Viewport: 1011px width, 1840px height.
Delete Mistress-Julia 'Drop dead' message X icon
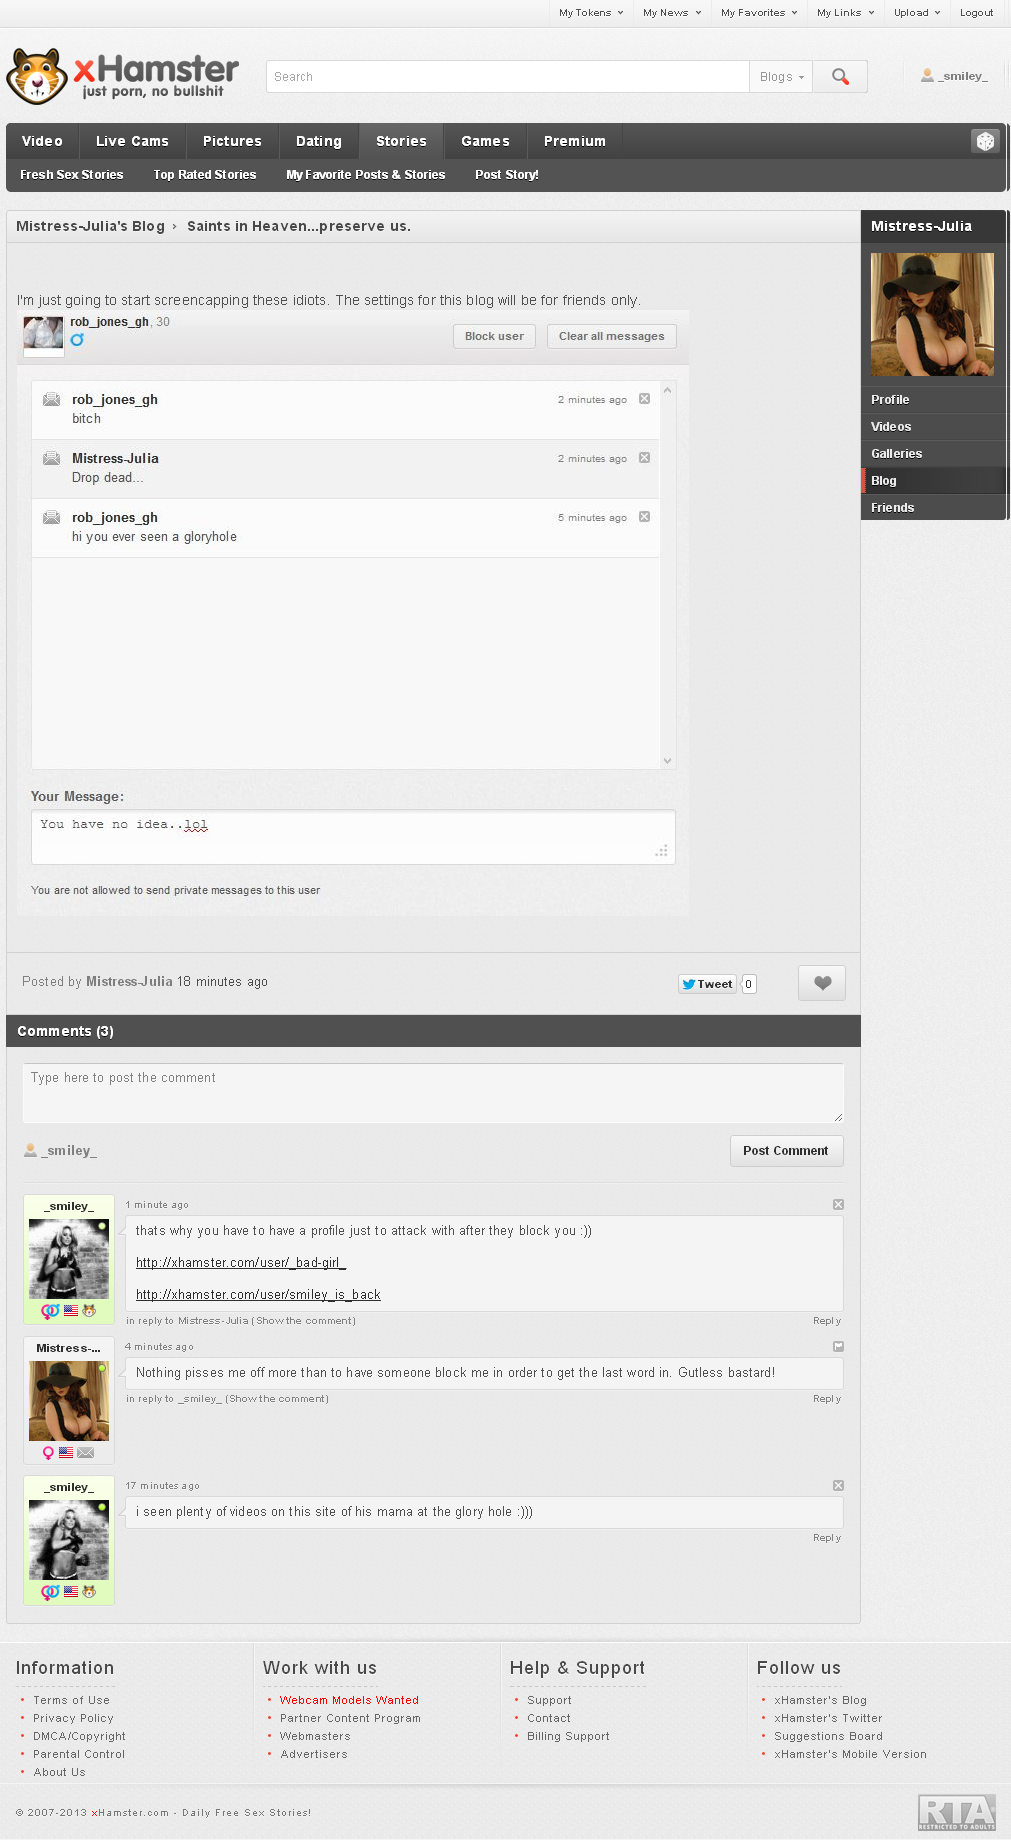644,458
